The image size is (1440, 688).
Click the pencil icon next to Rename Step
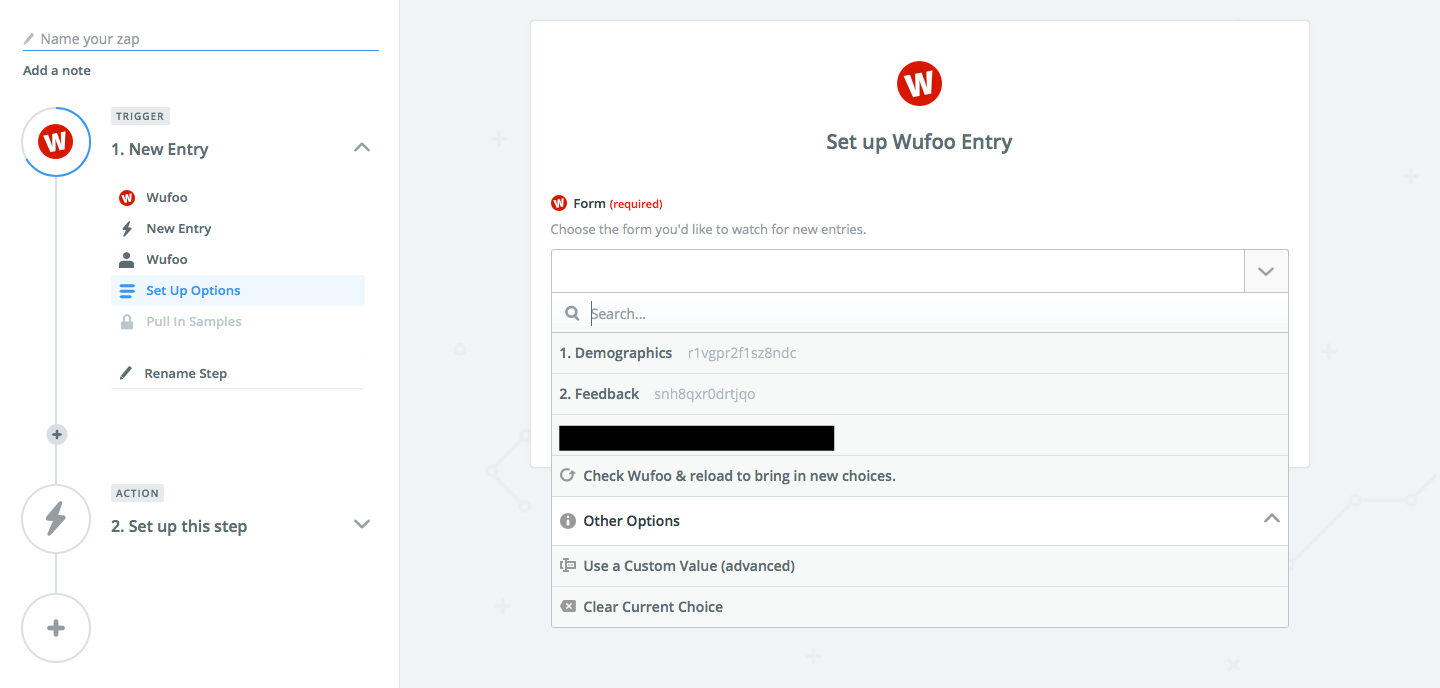coord(126,373)
